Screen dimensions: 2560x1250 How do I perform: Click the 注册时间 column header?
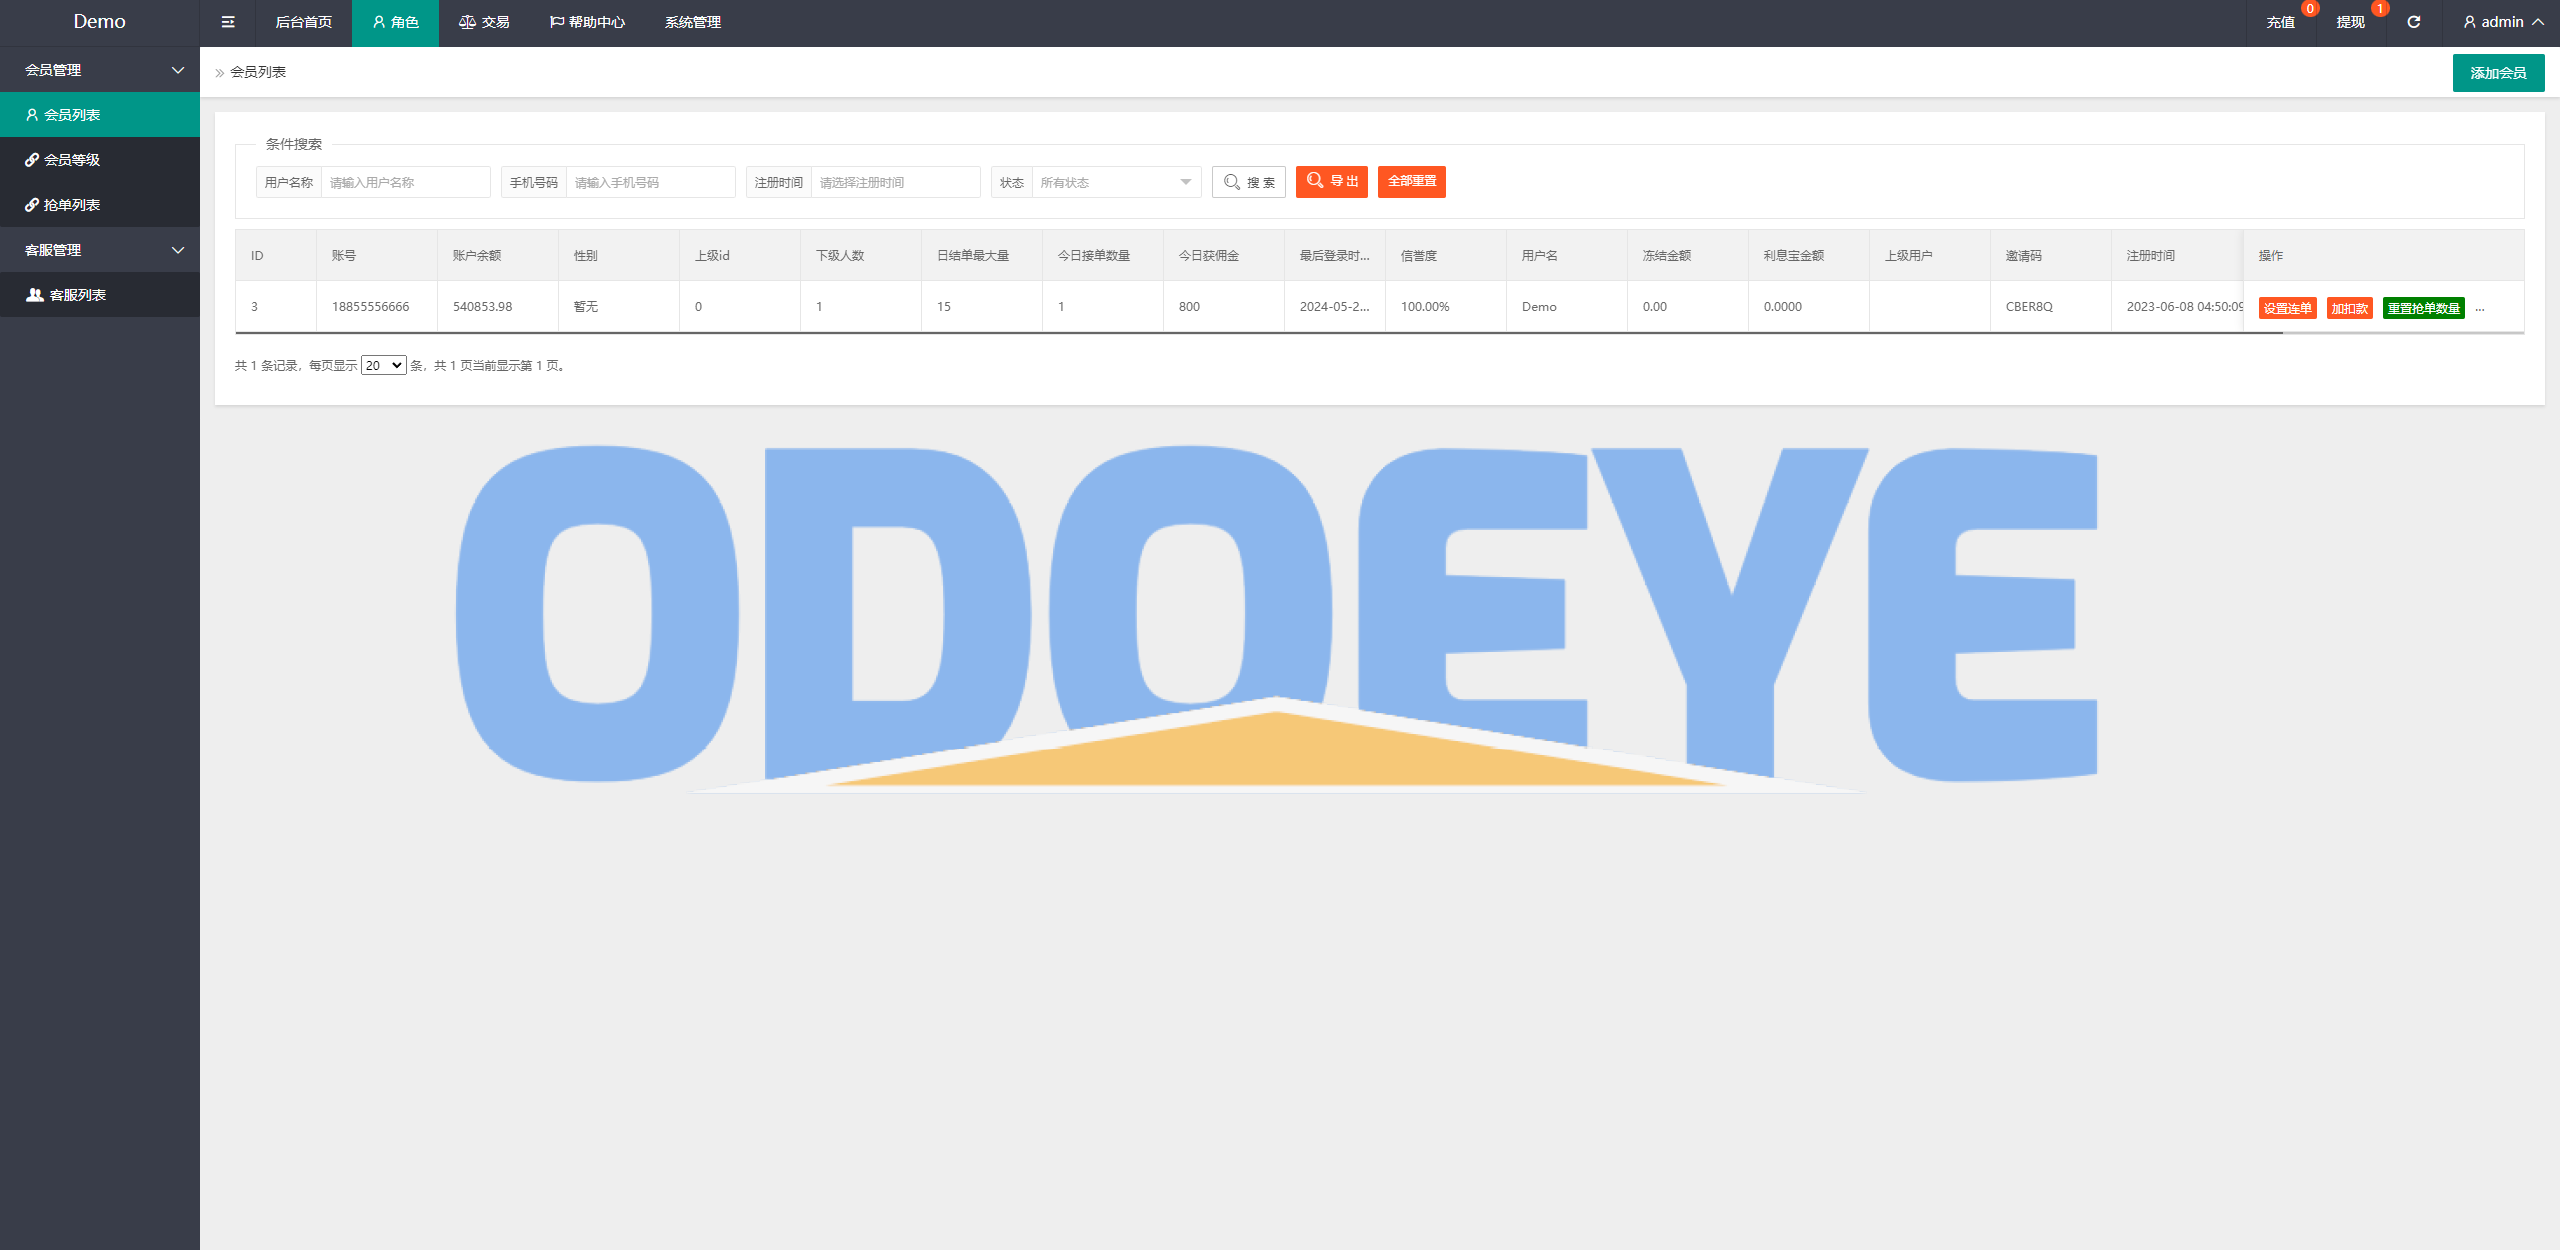2177,255
